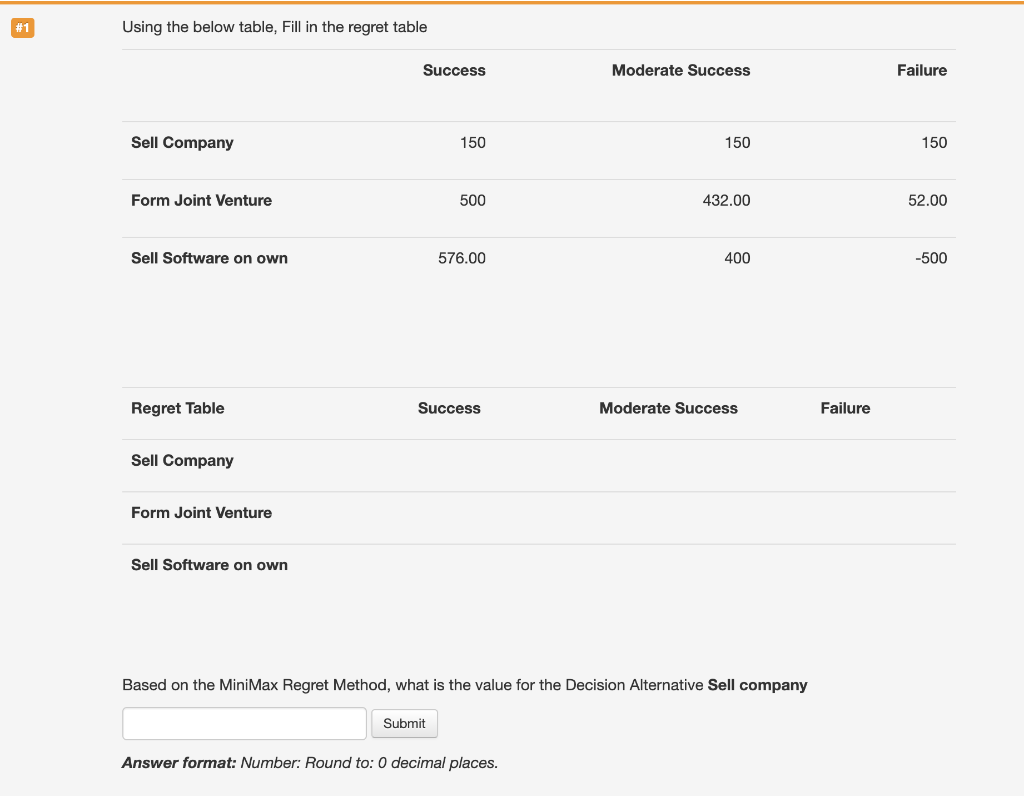
Task: Click the orange #1 question badge
Action: (x=22, y=28)
